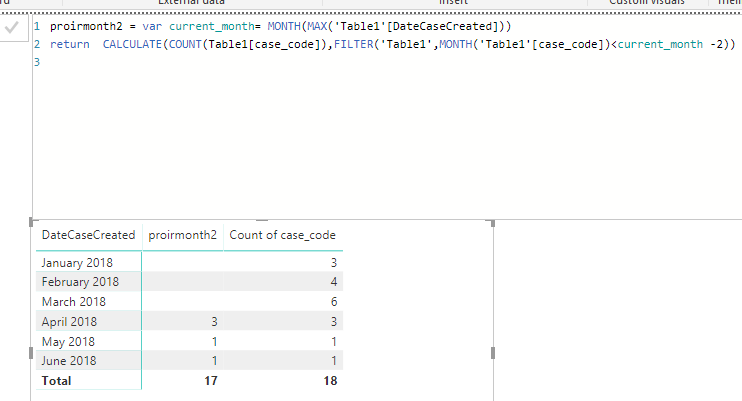Image resolution: width=742 pixels, height=401 pixels.
Task: Click the proirmonth2 total value 17
Action: 211,381
